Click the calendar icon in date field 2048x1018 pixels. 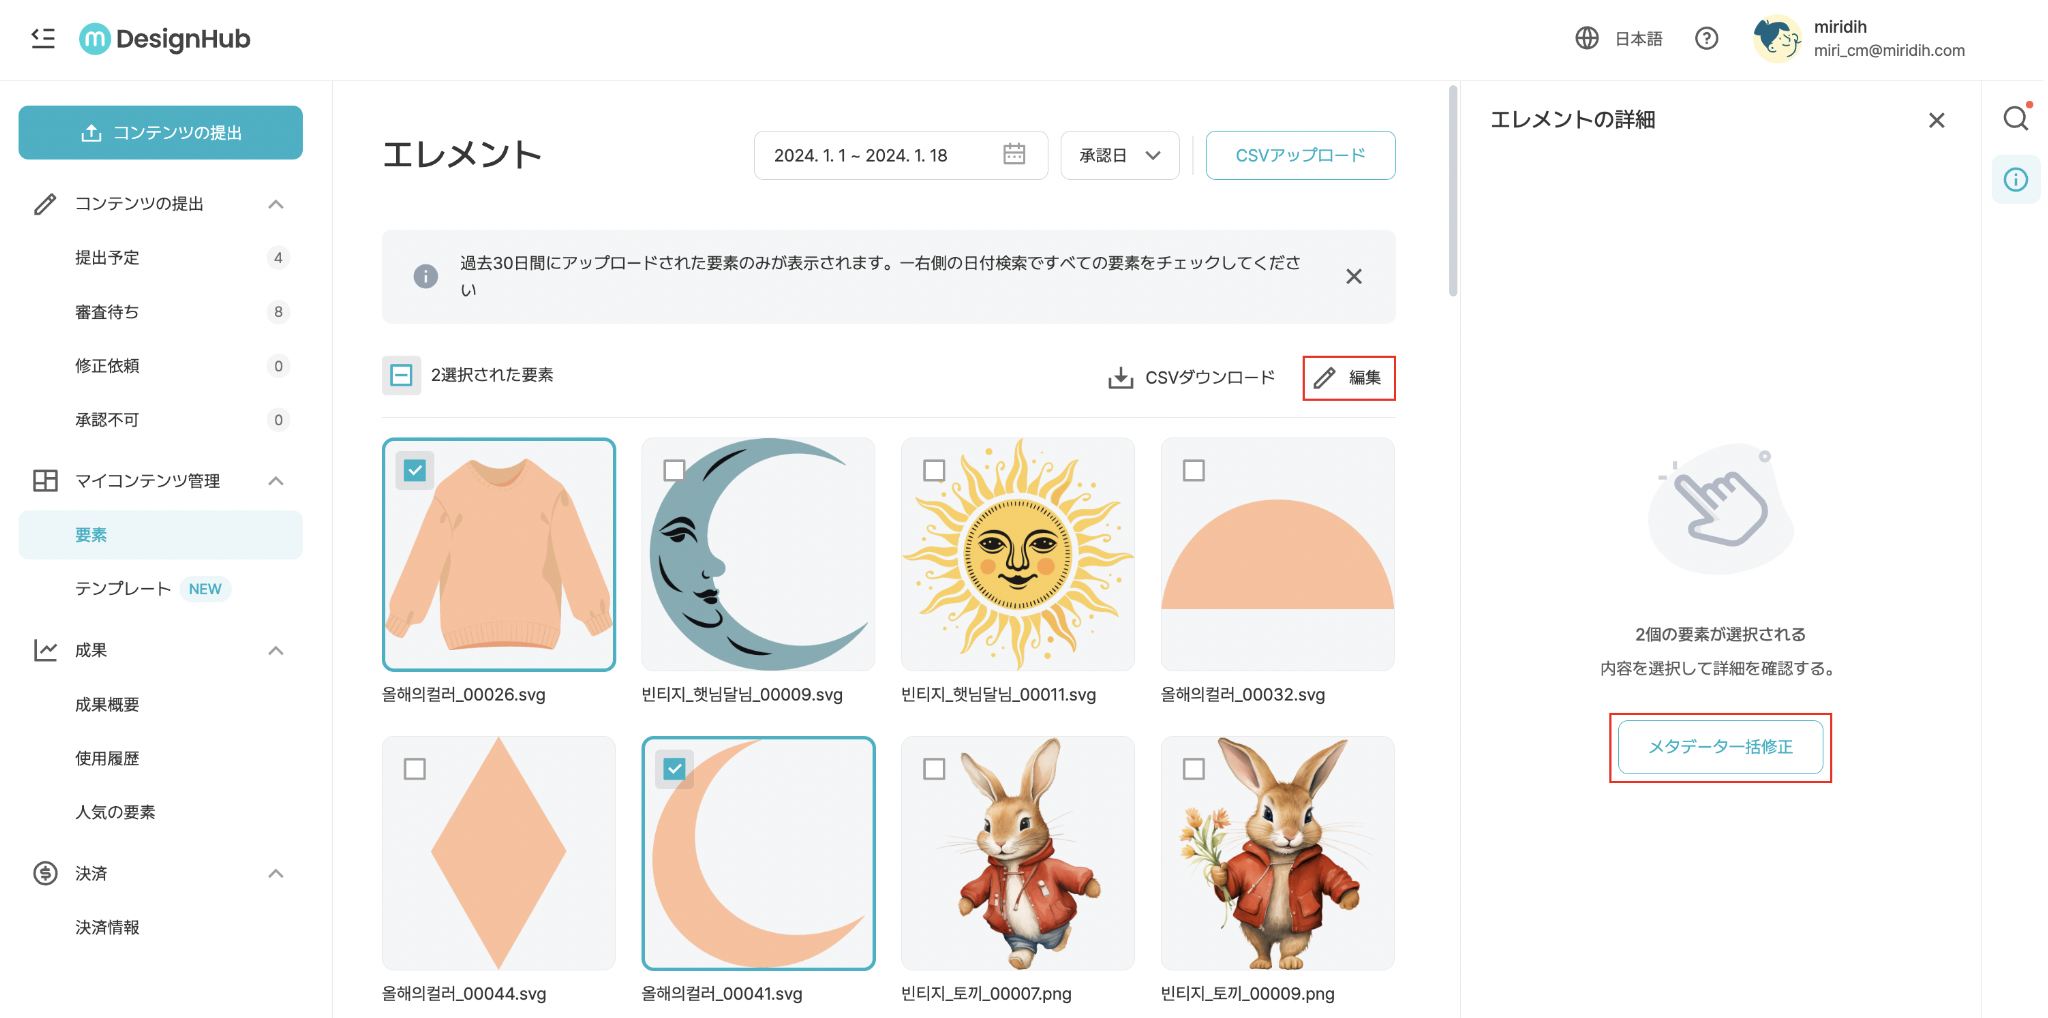pos(1014,154)
